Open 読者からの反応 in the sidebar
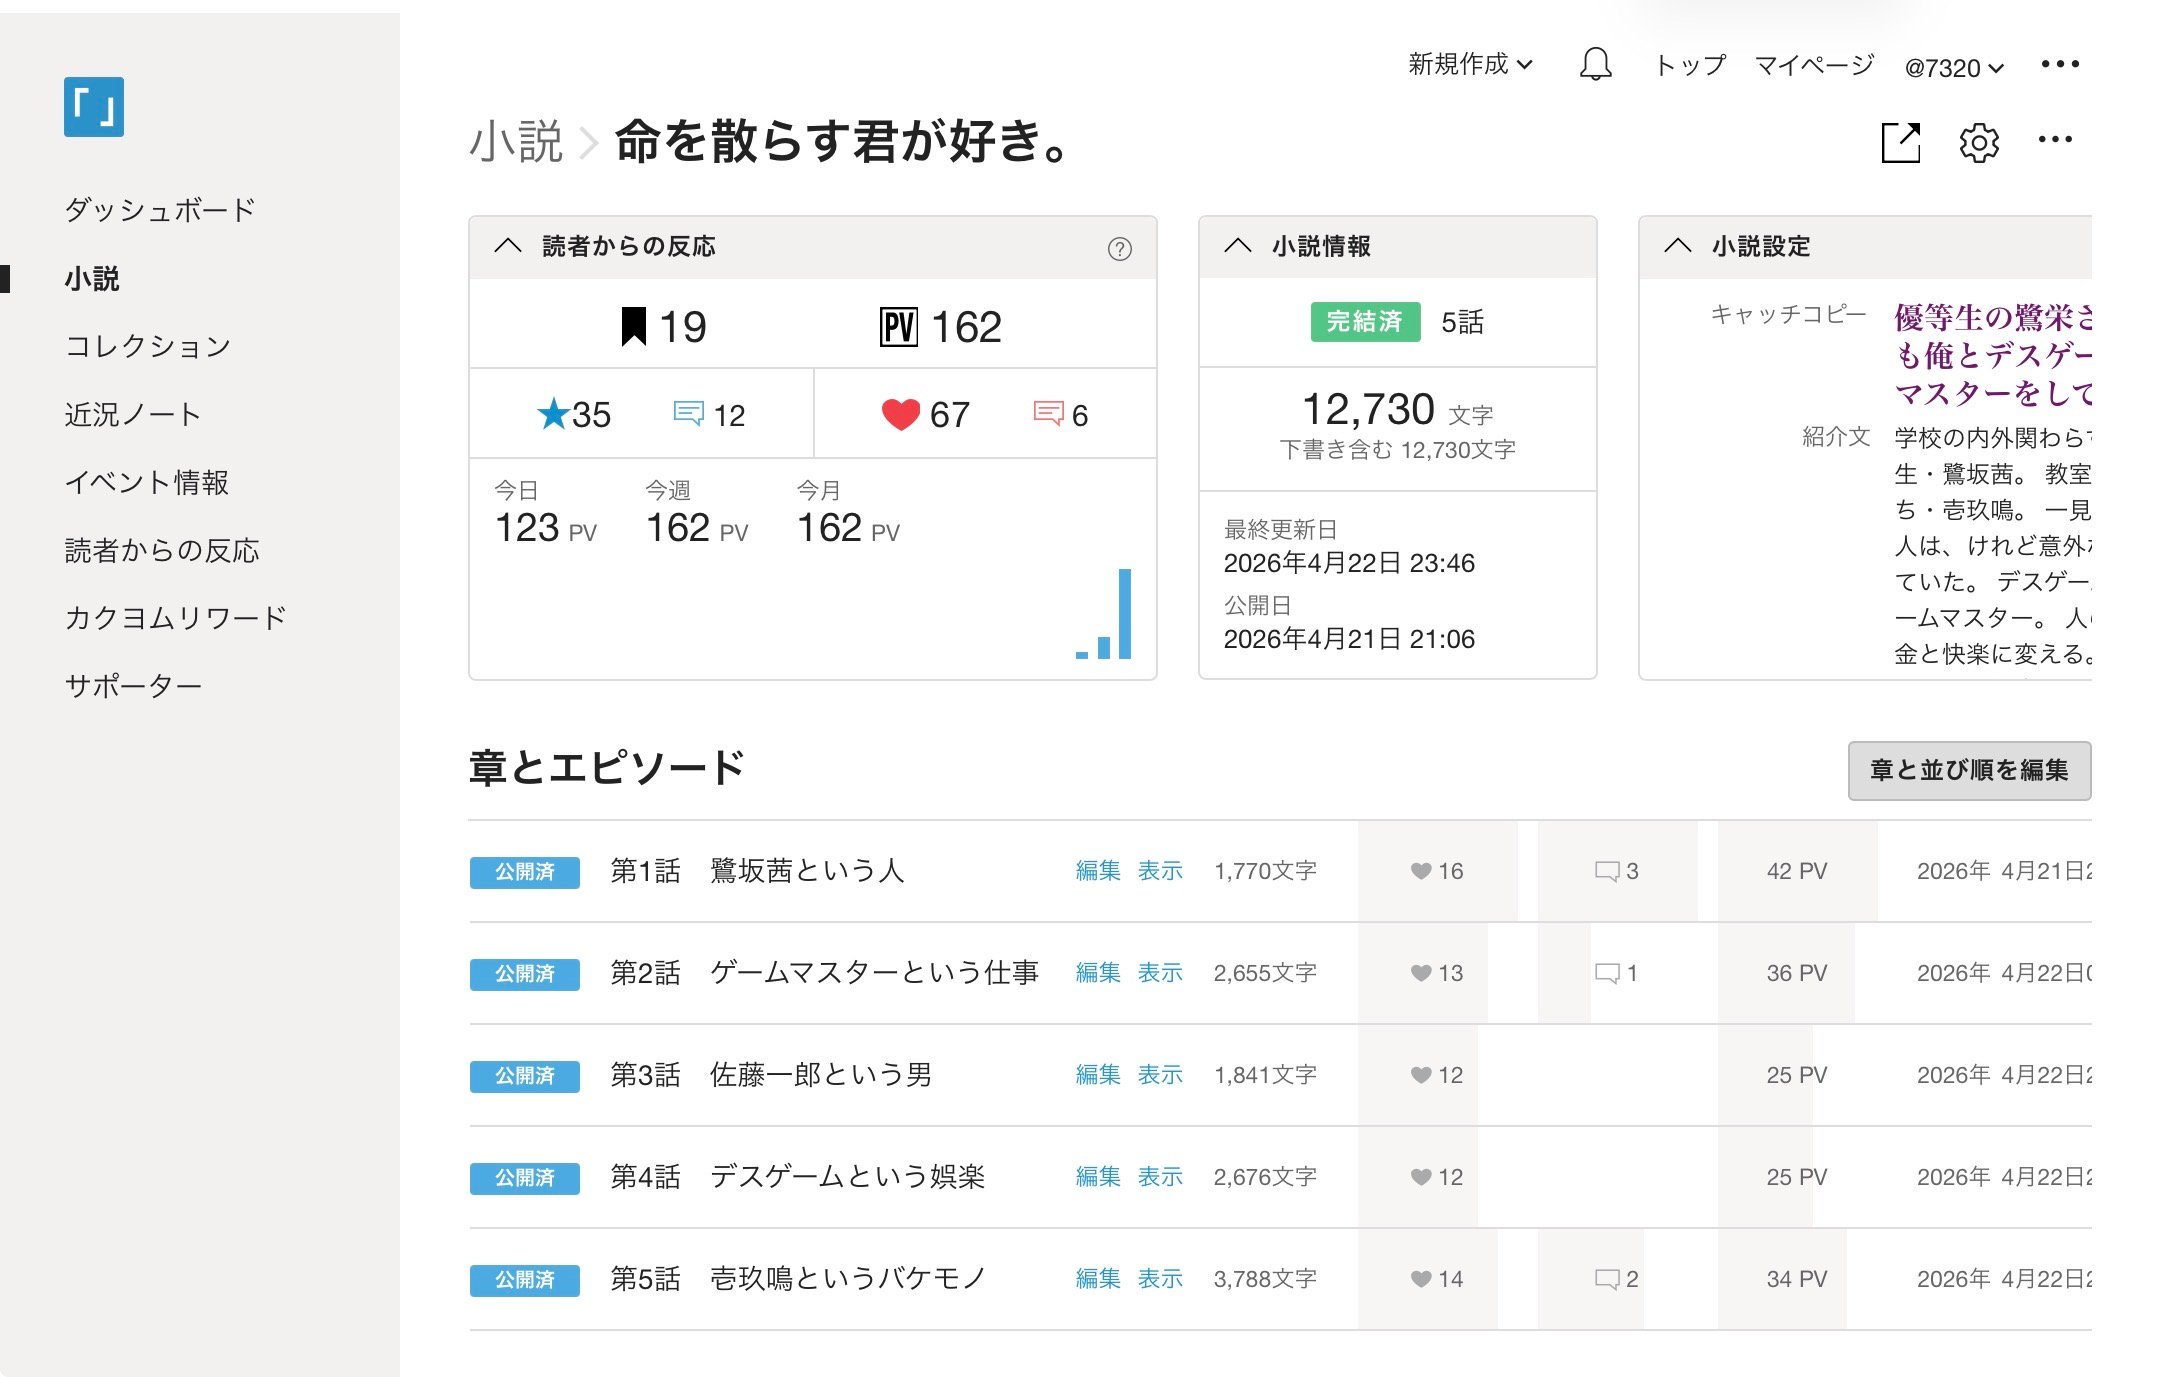Viewport: 2160px width, 1377px height. click(x=162, y=550)
